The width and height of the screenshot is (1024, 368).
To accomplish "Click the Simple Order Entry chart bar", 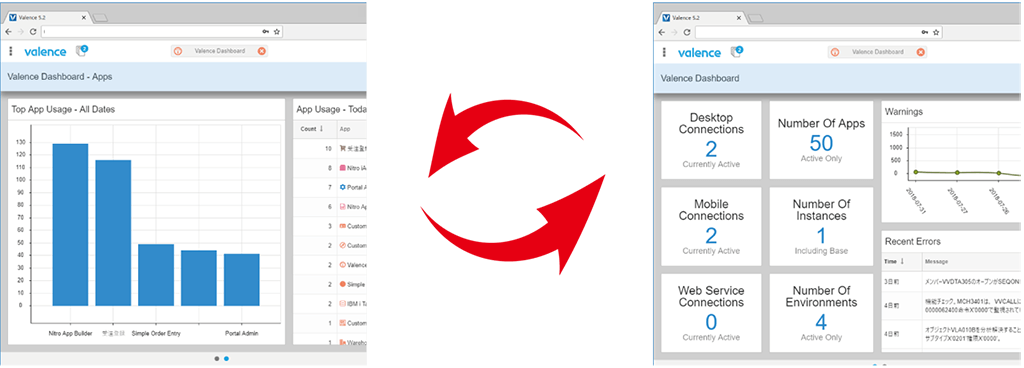I will 156,275.
